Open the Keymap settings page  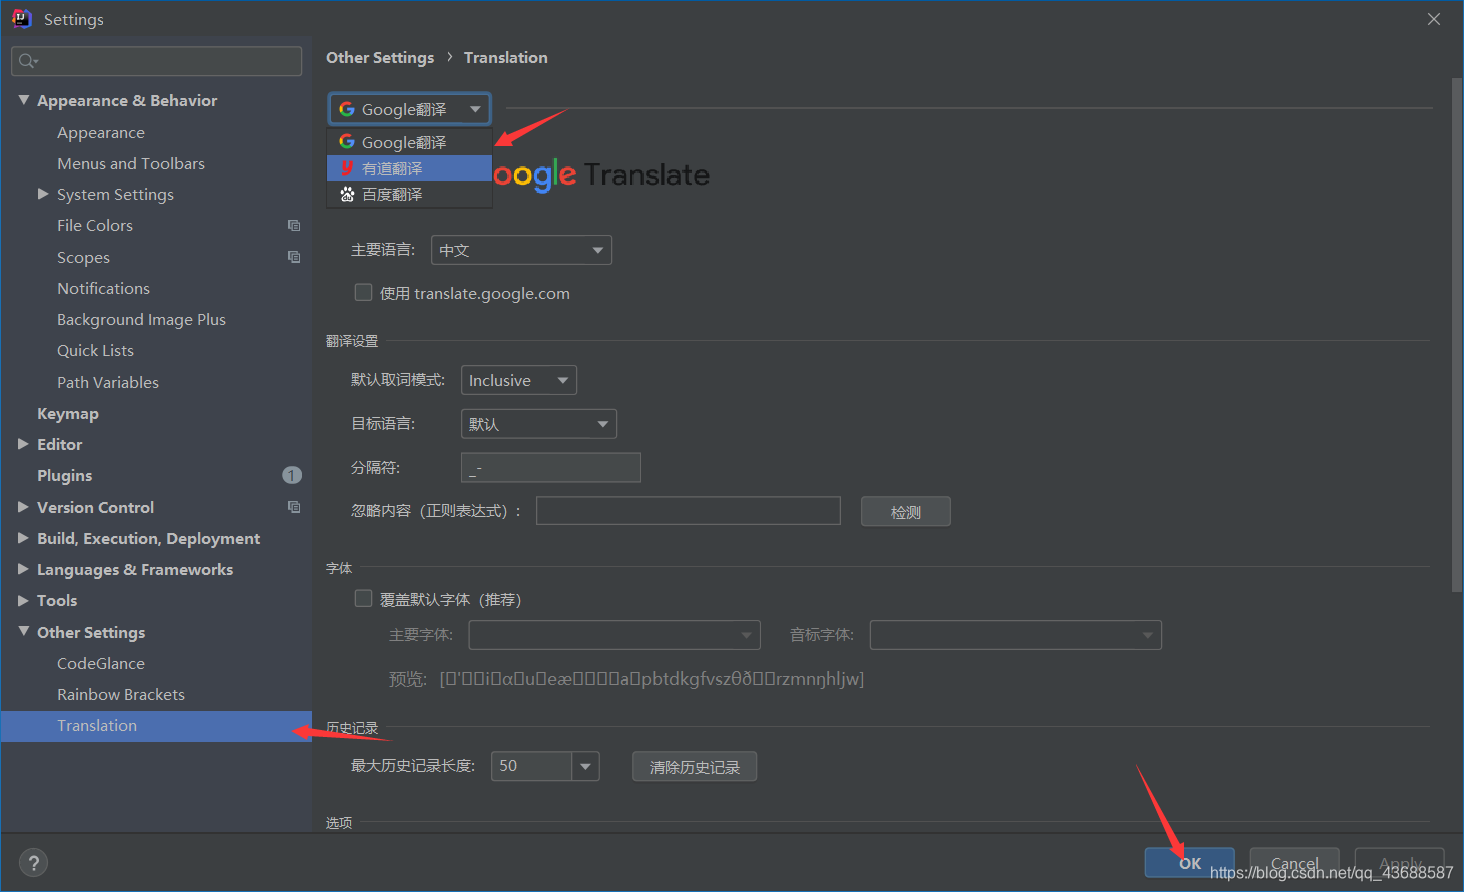68,413
